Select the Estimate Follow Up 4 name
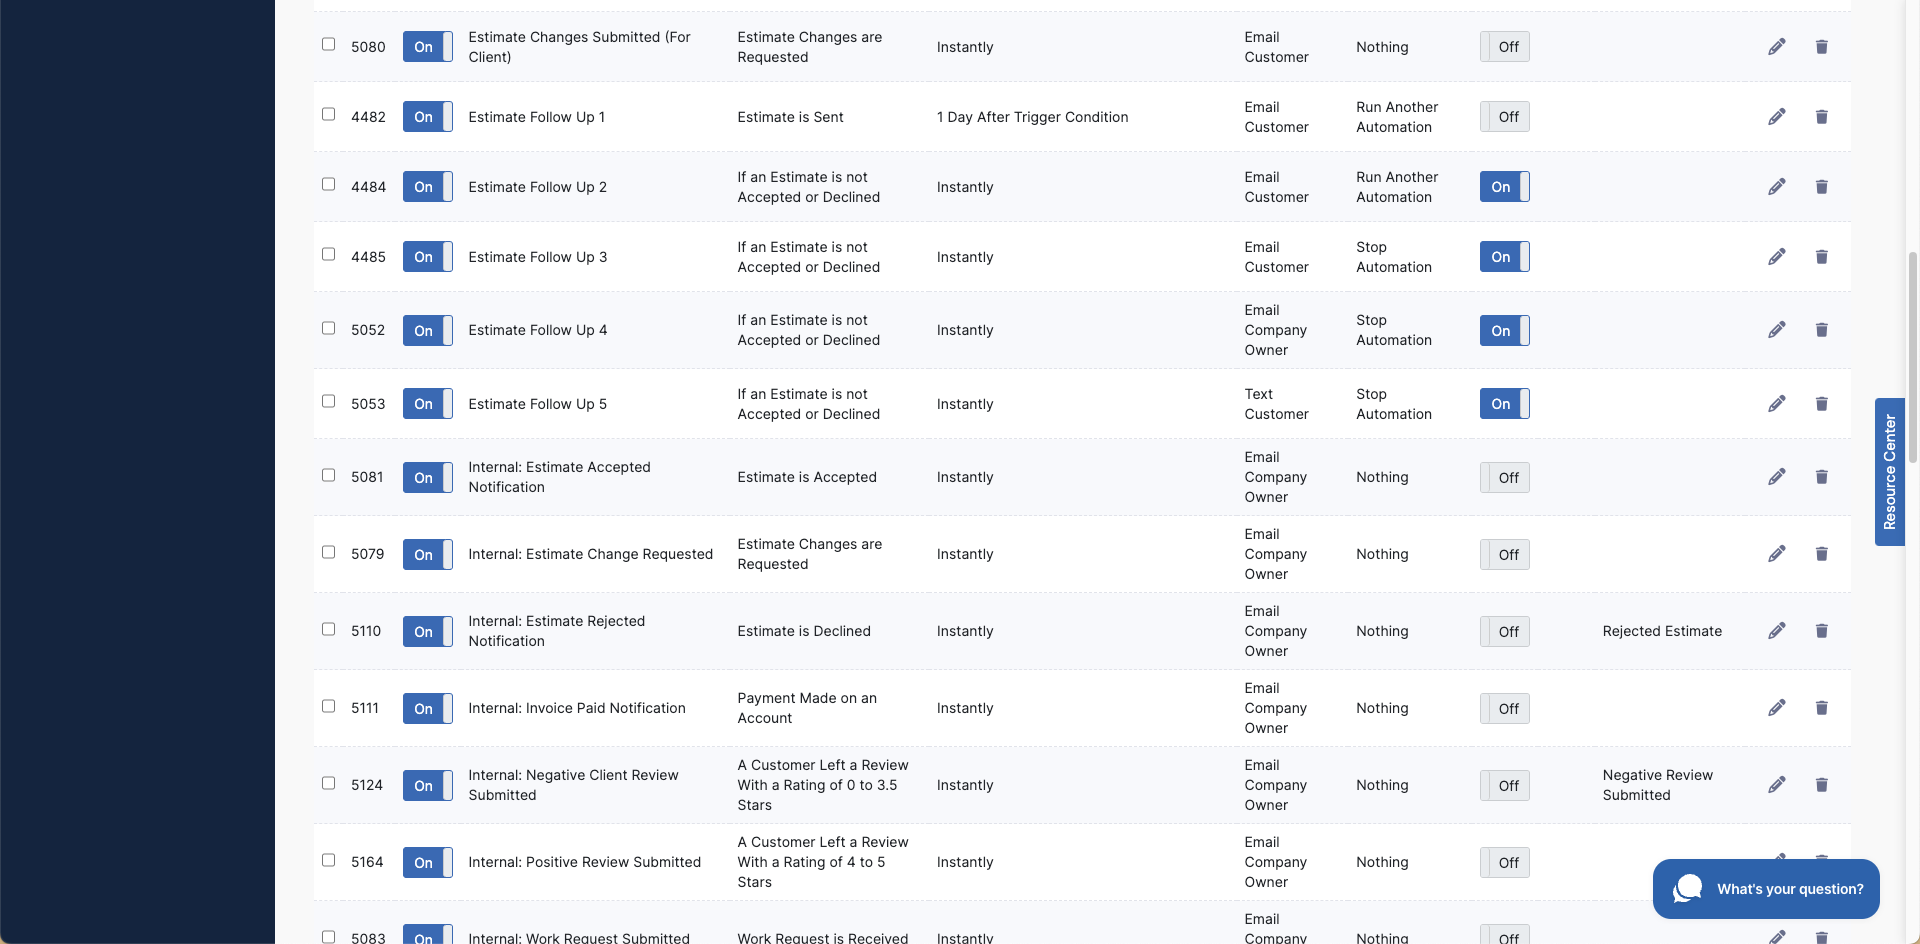The image size is (1920, 944). (538, 330)
